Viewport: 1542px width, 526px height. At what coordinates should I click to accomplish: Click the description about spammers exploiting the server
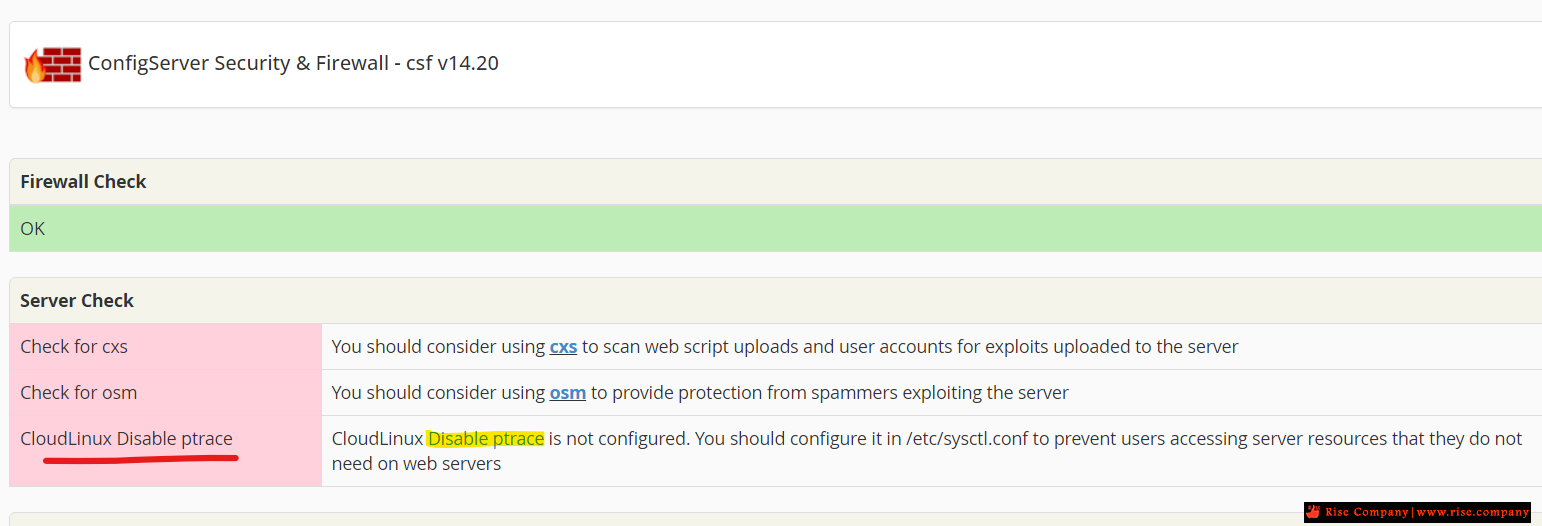click(700, 393)
